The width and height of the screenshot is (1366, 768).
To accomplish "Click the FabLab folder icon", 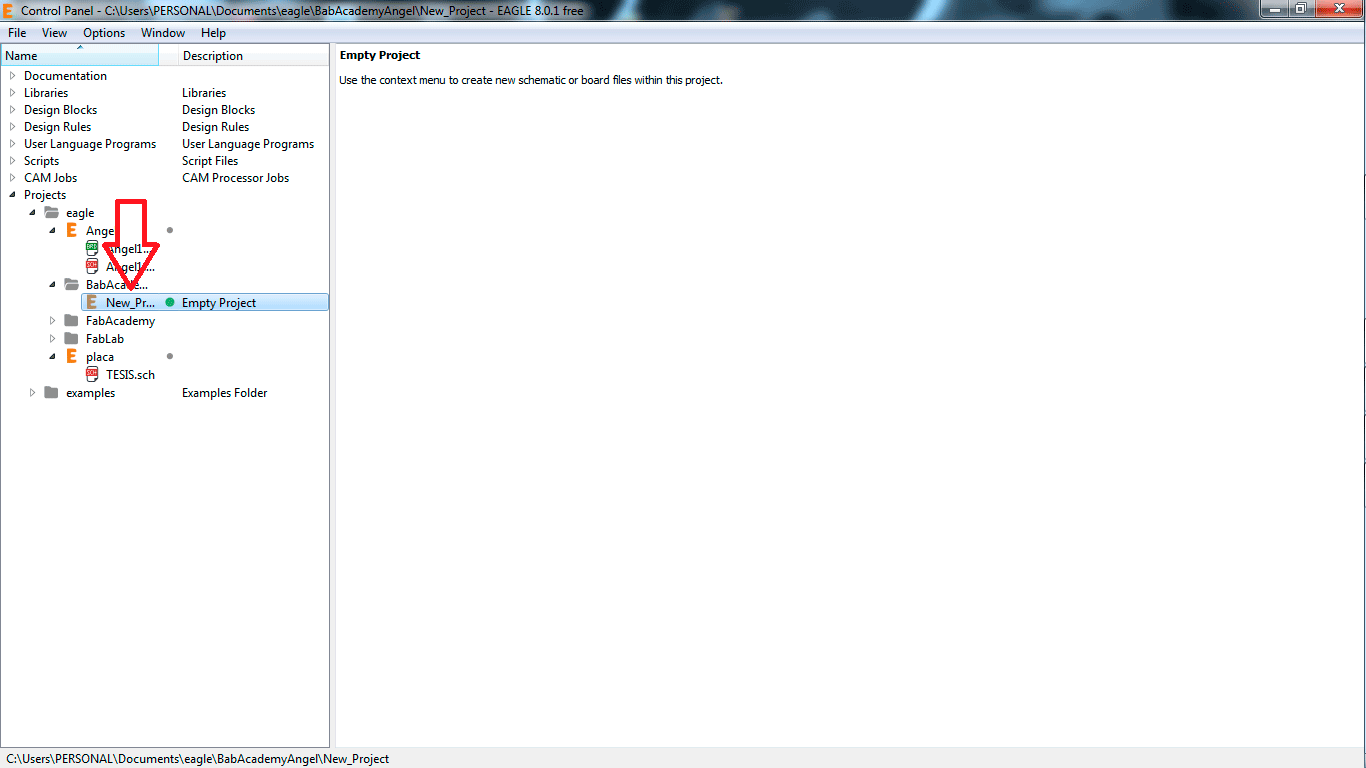I will click(x=71, y=339).
